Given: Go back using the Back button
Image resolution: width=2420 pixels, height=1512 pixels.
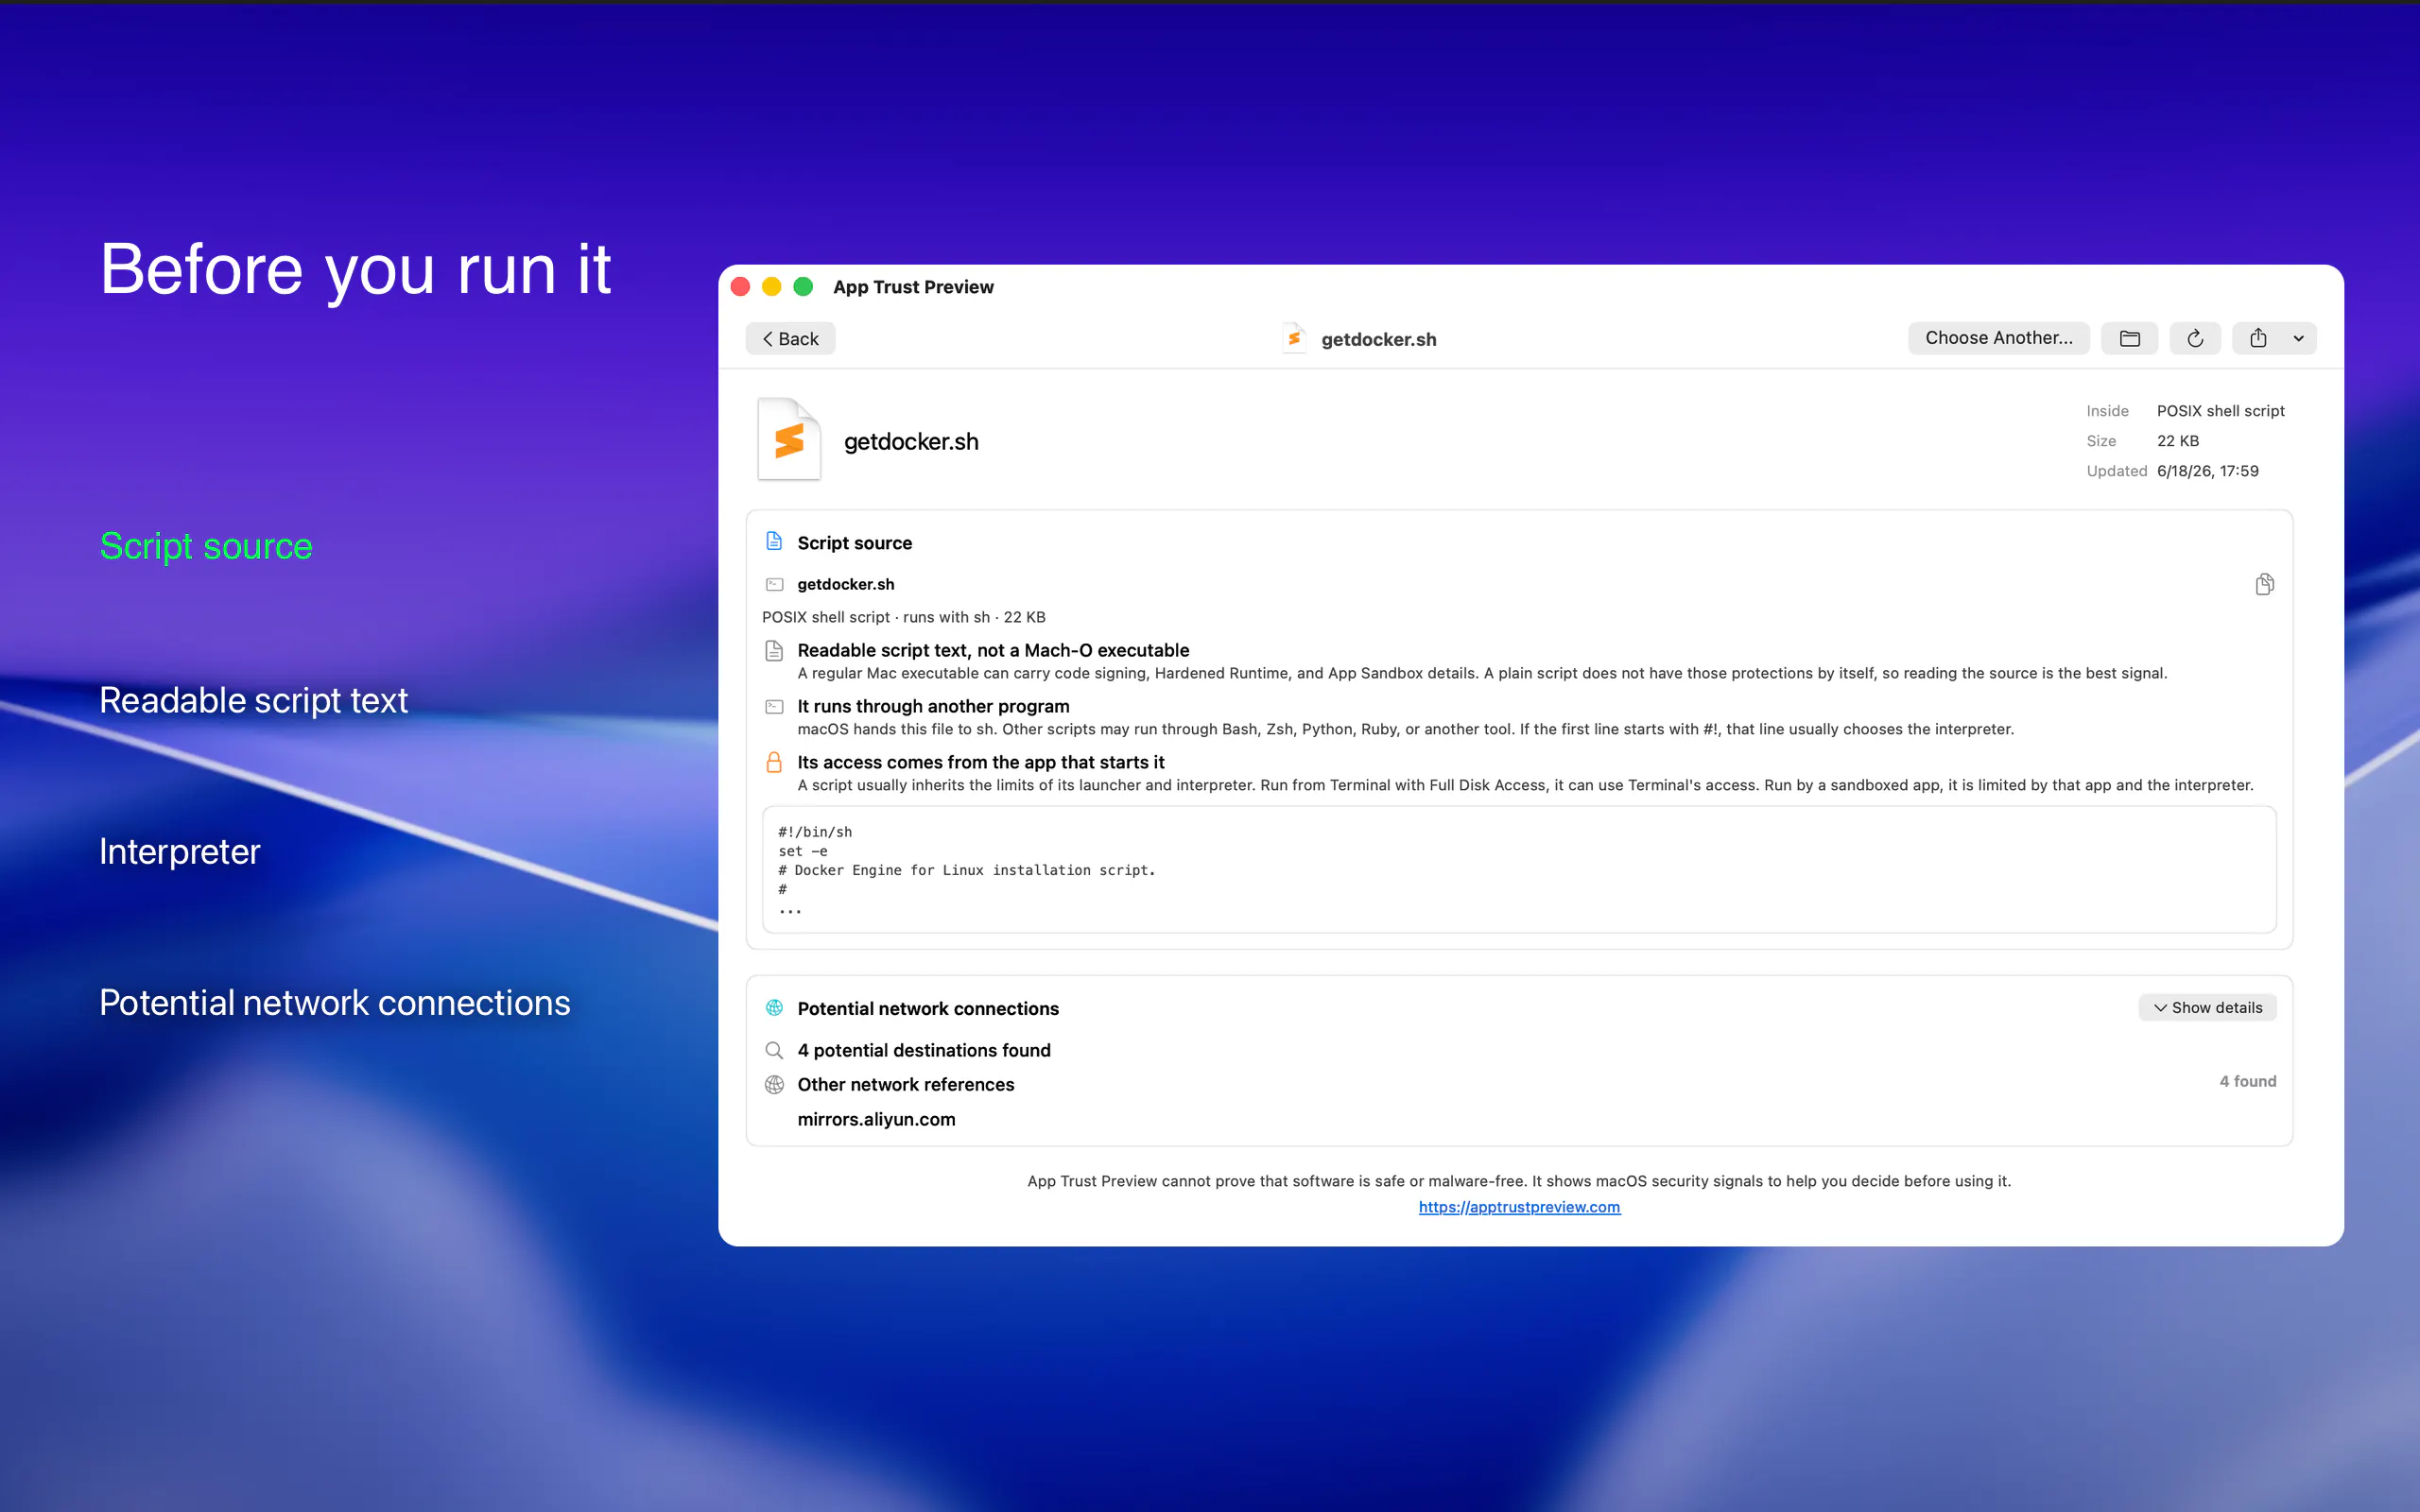Looking at the screenshot, I should point(790,338).
